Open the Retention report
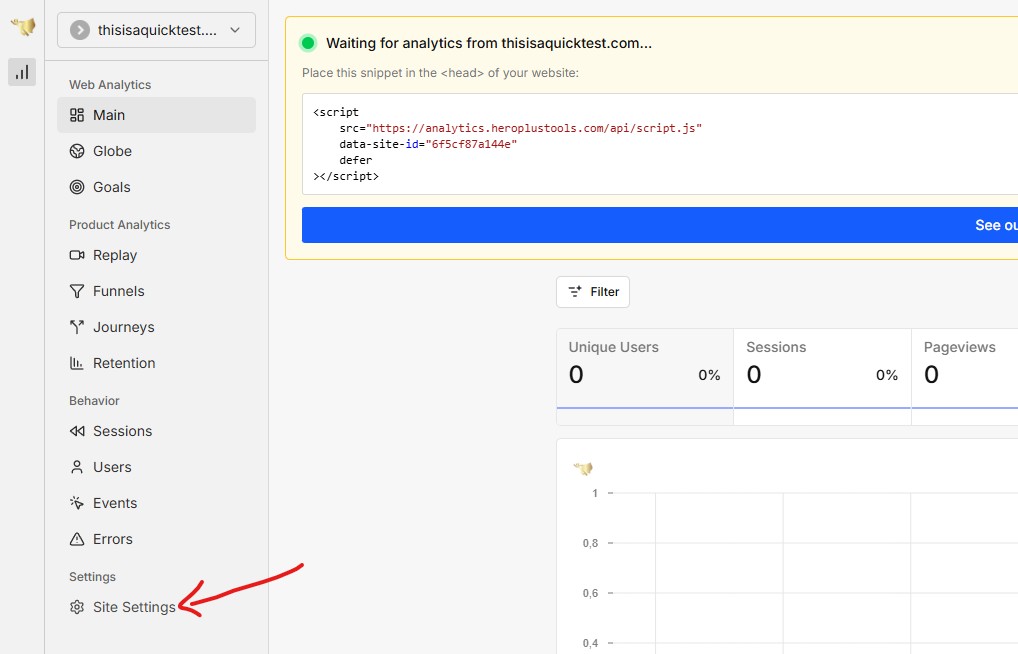1018x654 pixels. (x=124, y=363)
